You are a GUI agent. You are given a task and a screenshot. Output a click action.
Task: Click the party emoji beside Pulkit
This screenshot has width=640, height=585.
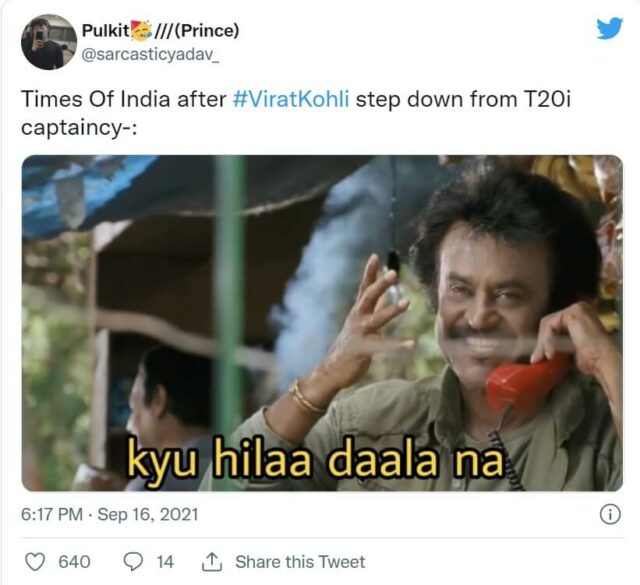coord(140,31)
